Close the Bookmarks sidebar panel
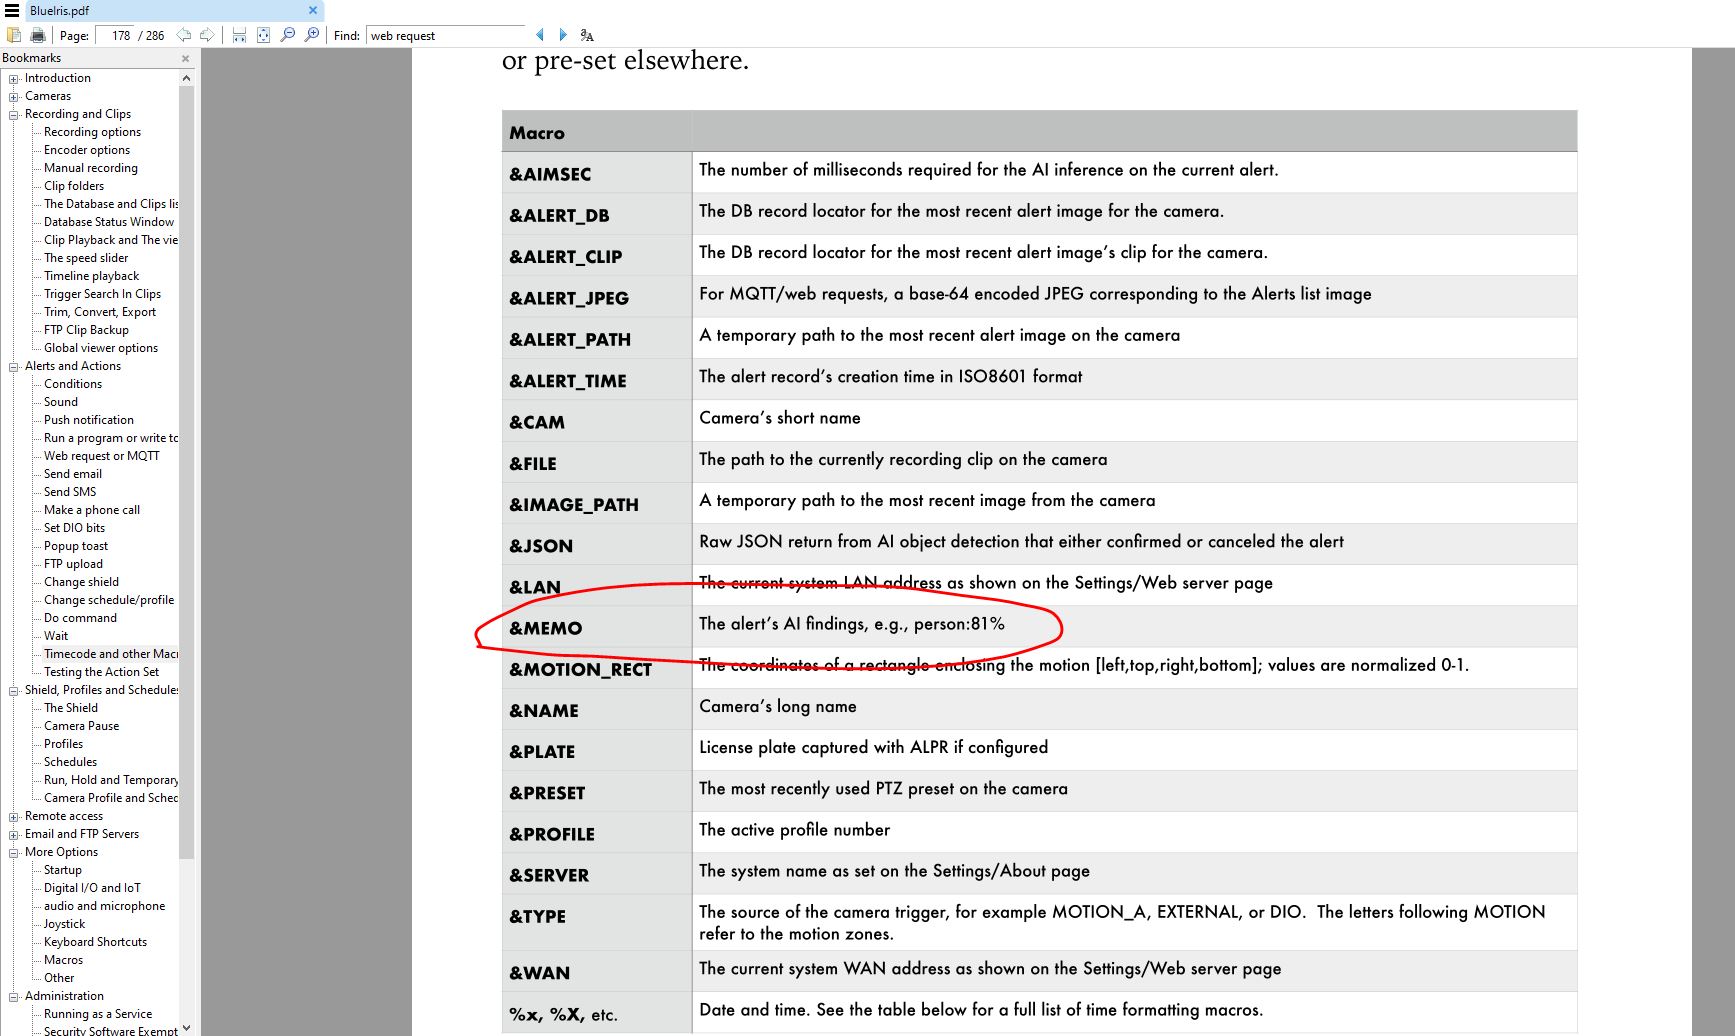Viewport: 1735px width, 1036px height. pos(185,58)
